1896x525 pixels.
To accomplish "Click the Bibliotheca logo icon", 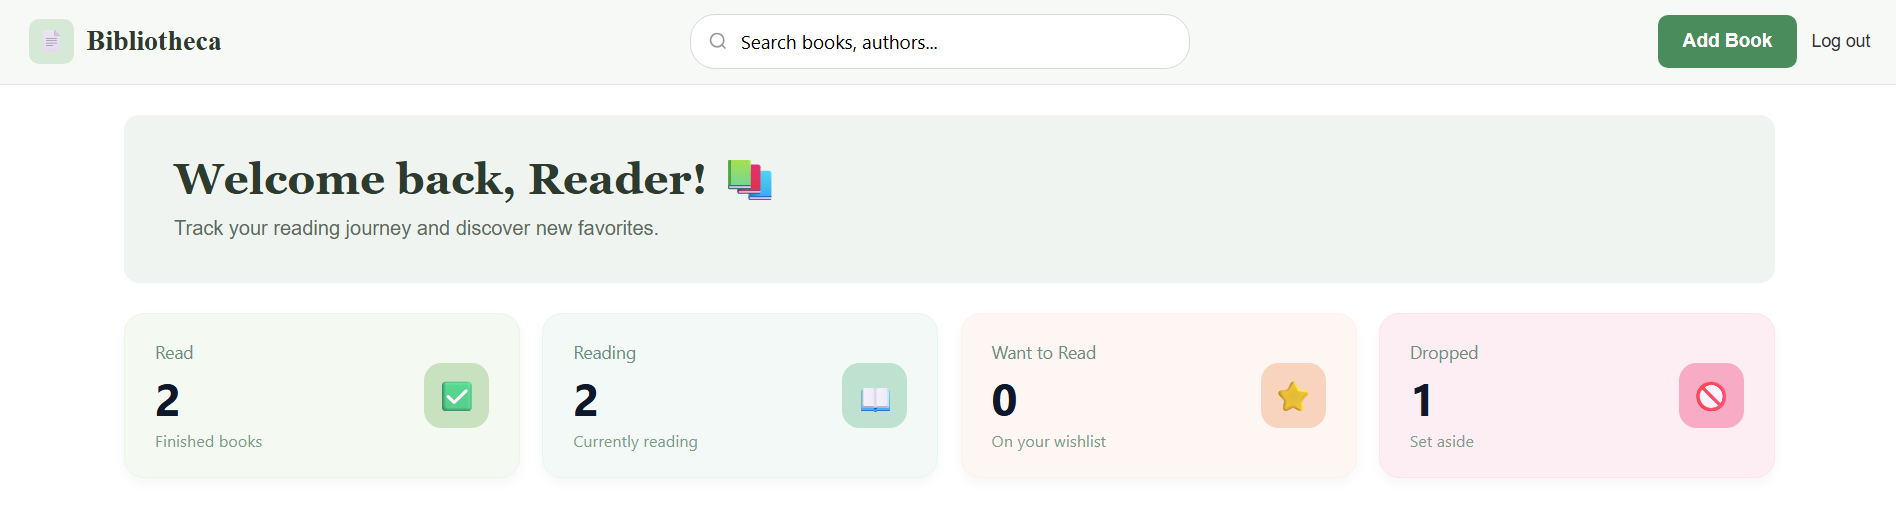I will (x=51, y=41).
